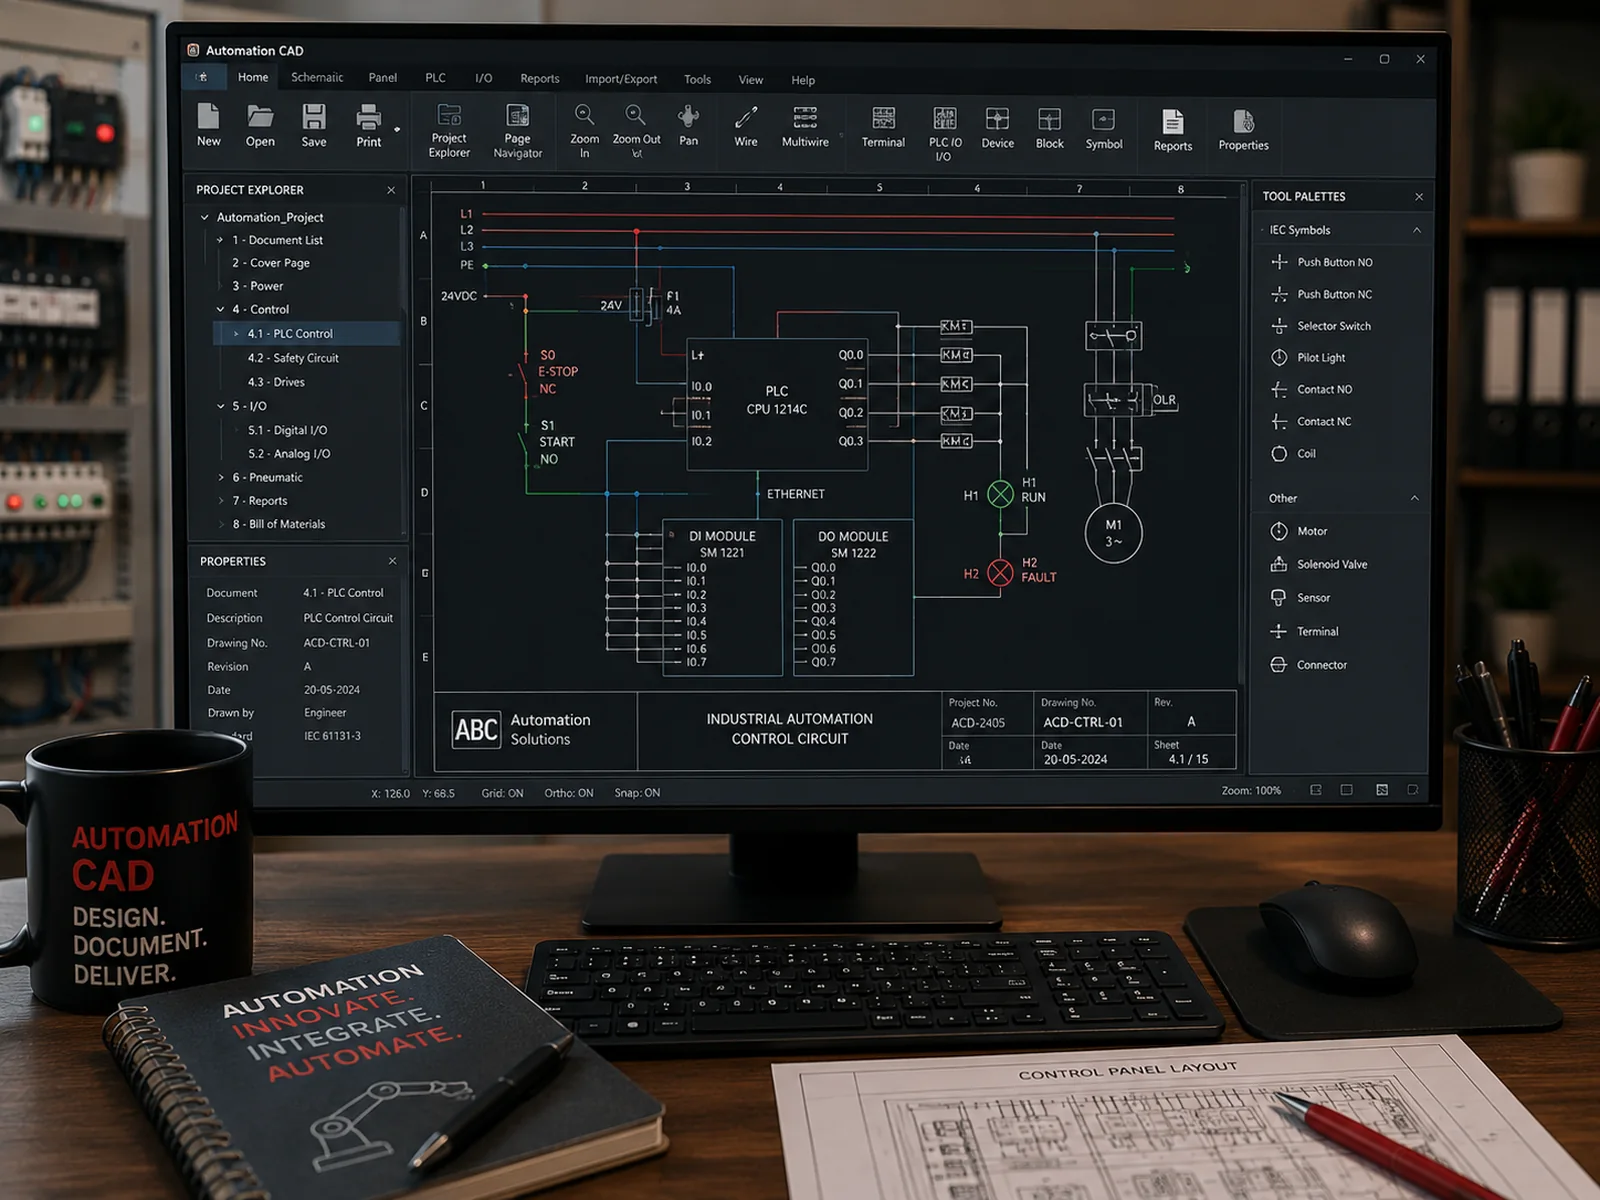This screenshot has width=1600, height=1200.
Task: Switch to the Home ribbon tab
Action: coord(253,77)
